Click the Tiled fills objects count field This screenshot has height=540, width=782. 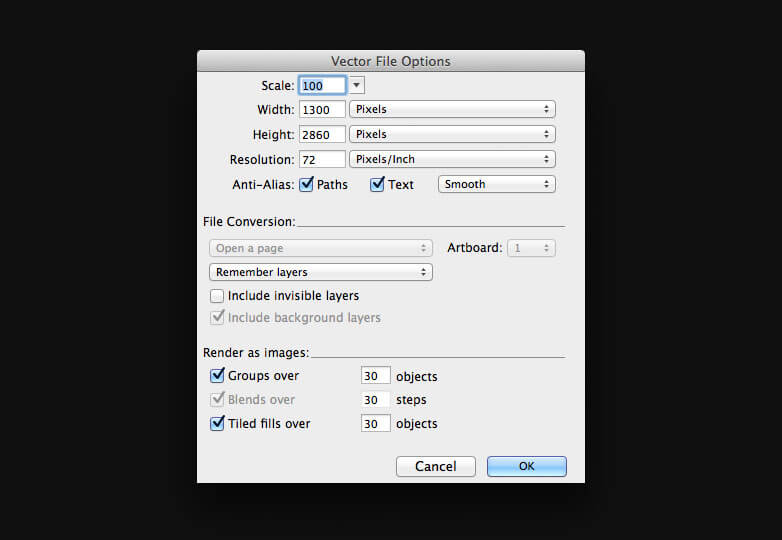(375, 423)
